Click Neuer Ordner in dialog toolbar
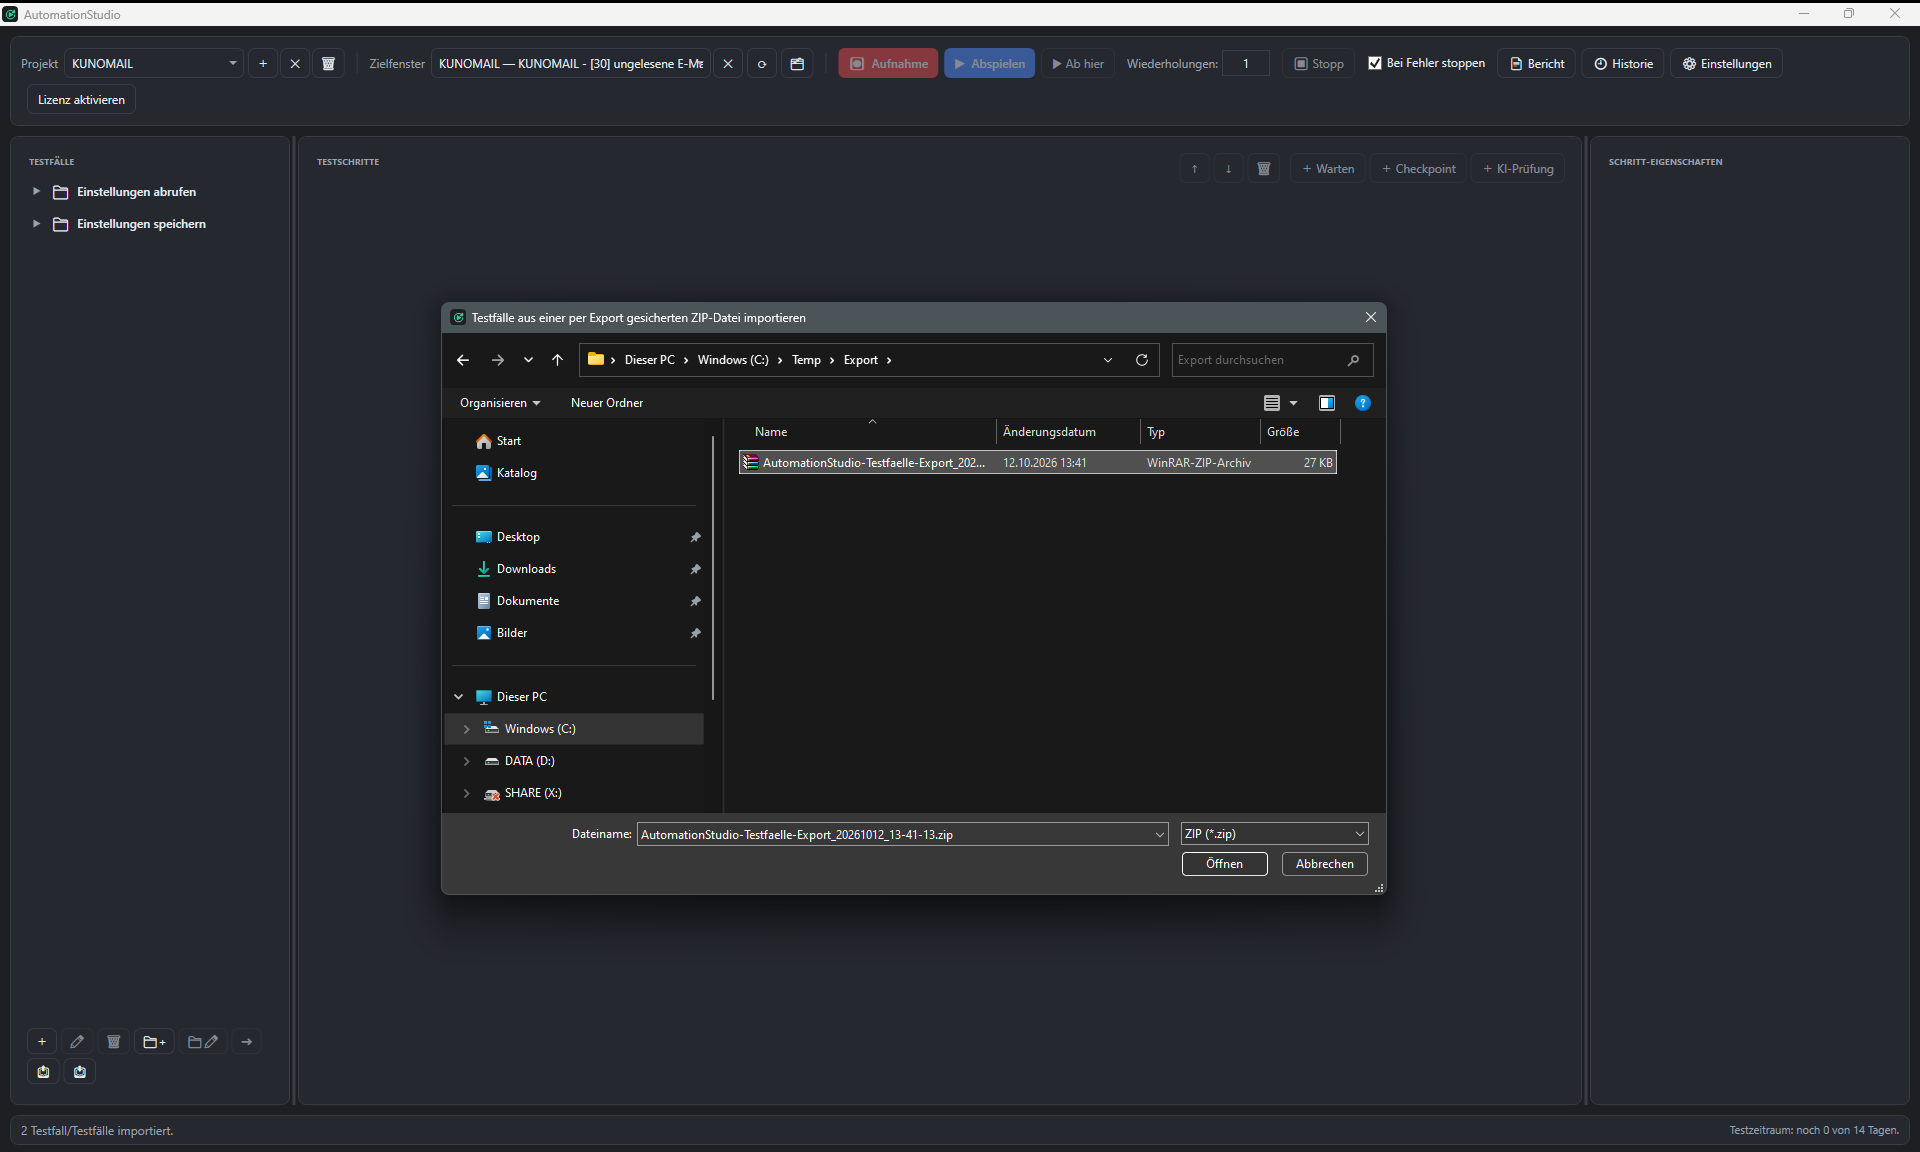The image size is (1920, 1152). 607,403
